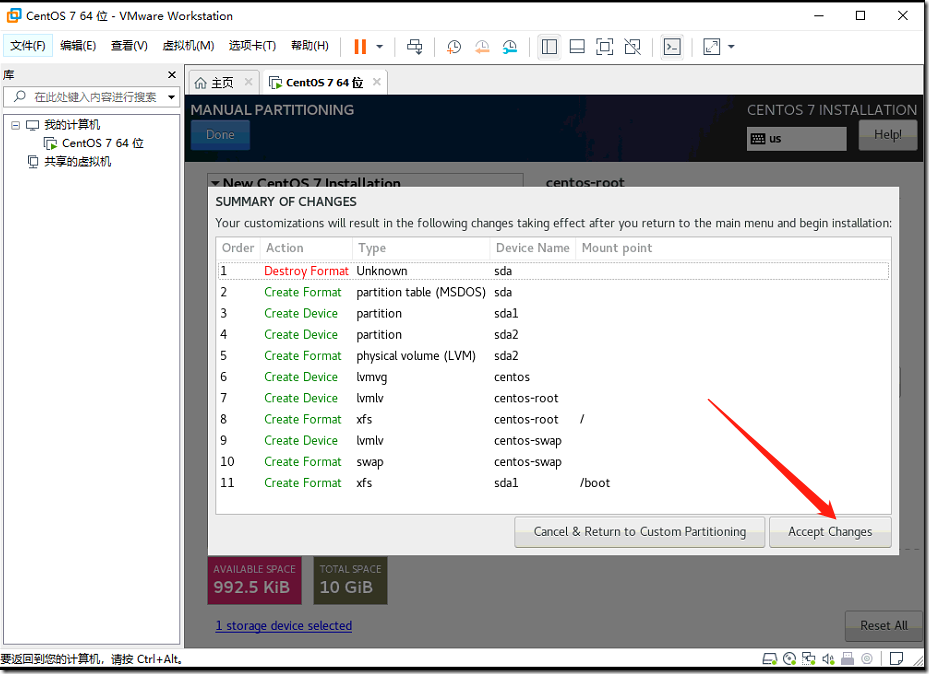Click the printer status bar icon

(x=848, y=659)
